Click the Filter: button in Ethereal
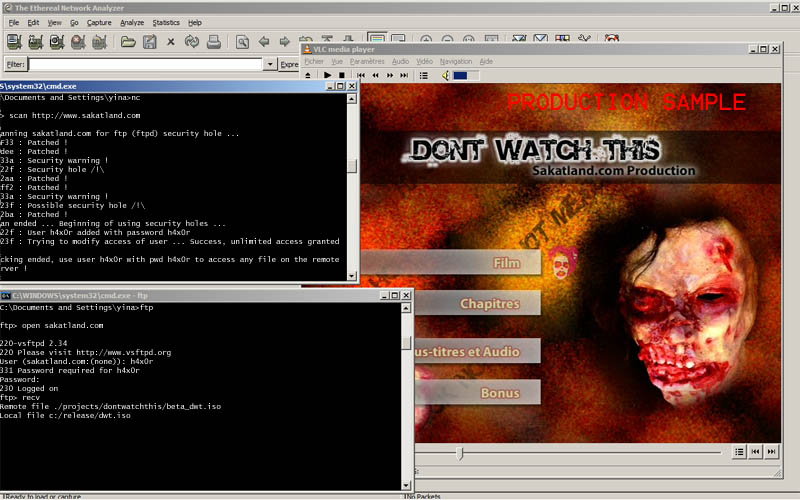800x500 pixels. point(15,64)
